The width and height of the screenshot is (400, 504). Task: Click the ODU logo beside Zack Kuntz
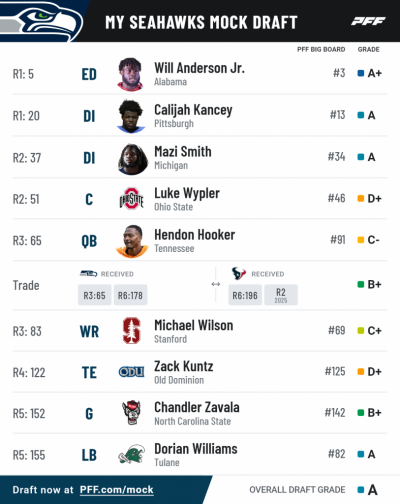point(131,372)
